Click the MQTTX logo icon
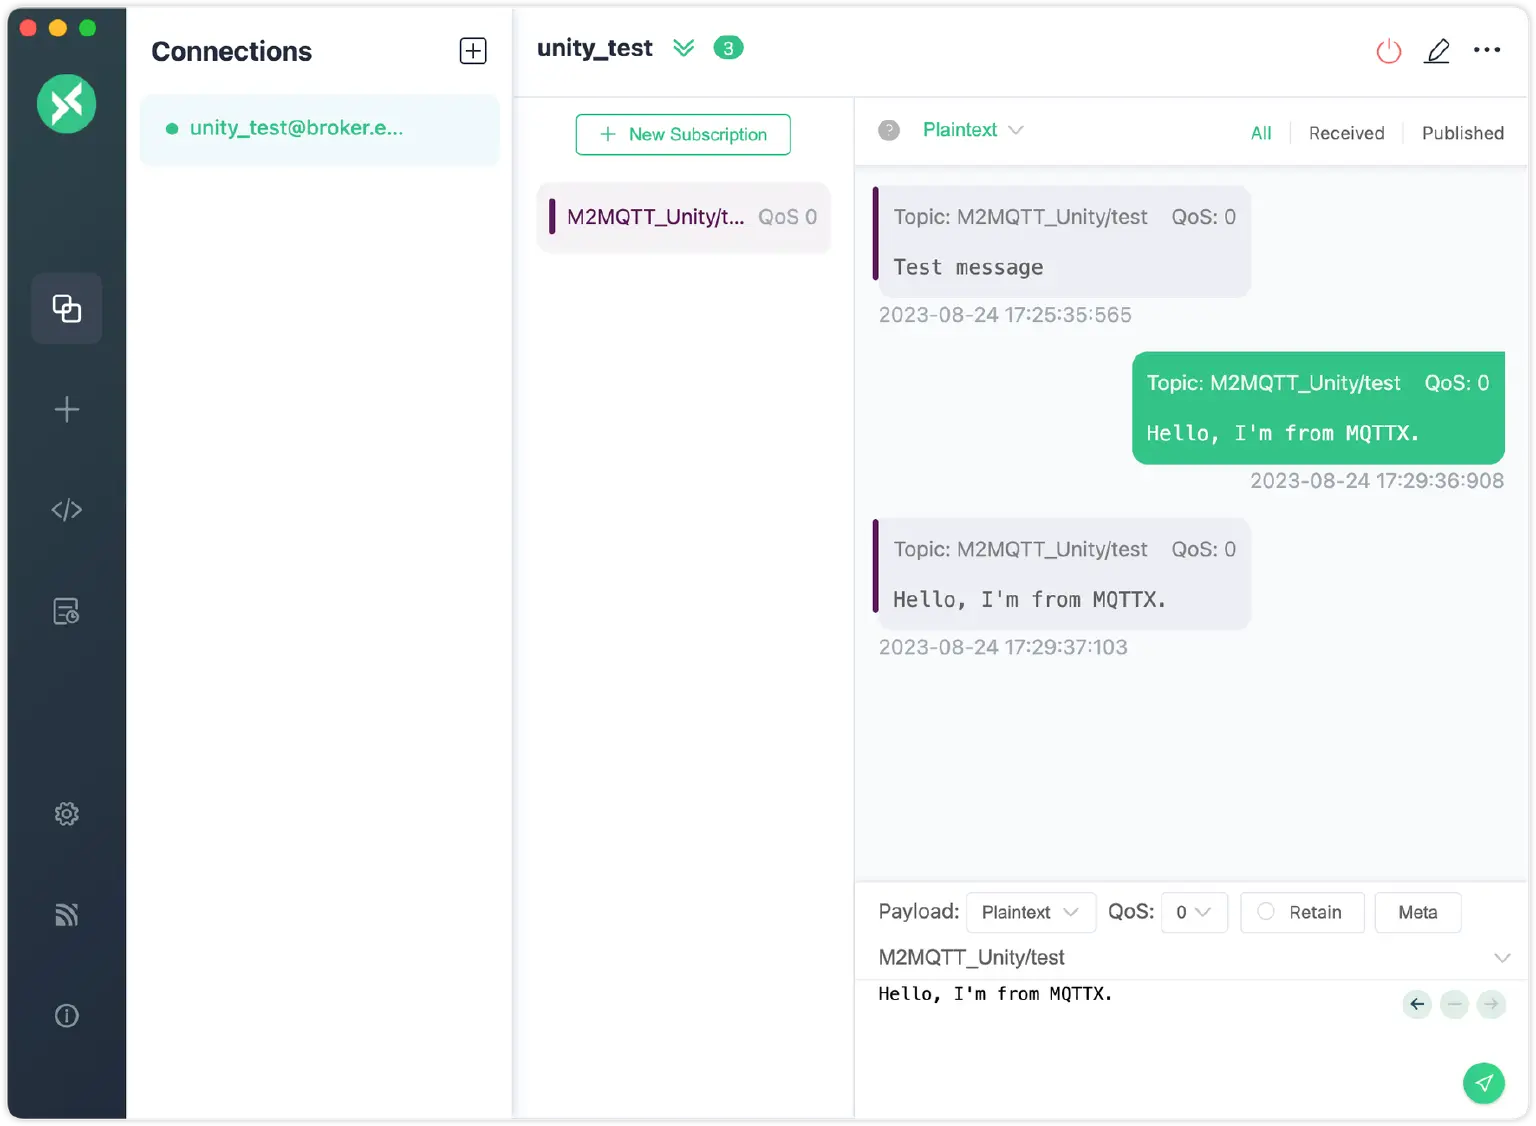The width and height of the screenshot is (1536, 1126). tap(66, 103)
